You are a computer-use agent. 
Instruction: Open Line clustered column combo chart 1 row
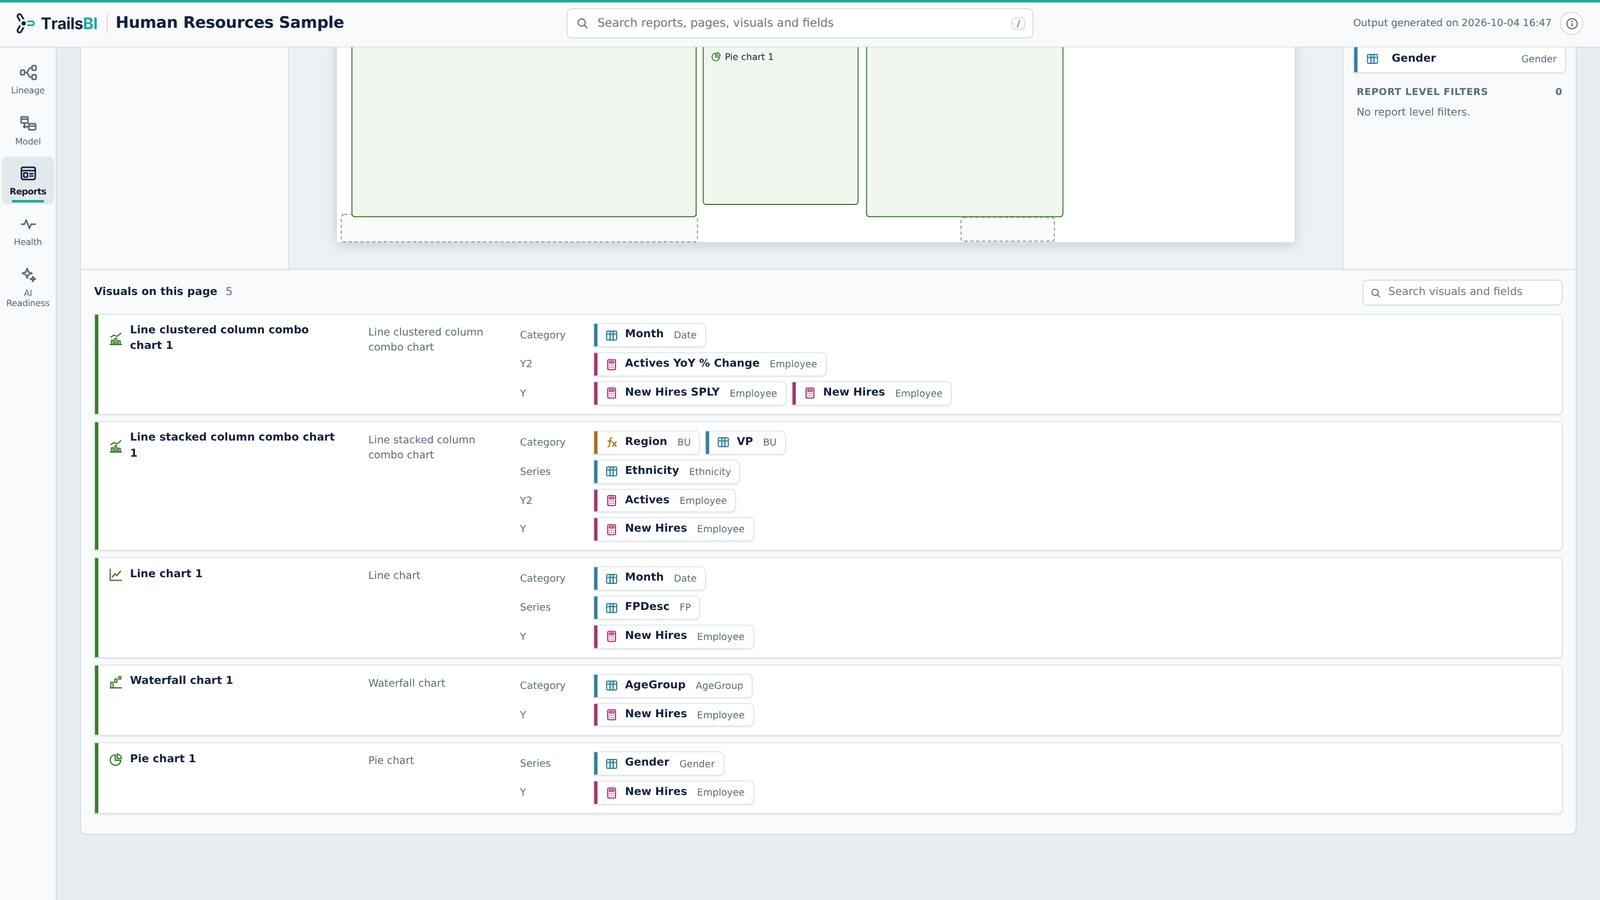pos(829,364)
